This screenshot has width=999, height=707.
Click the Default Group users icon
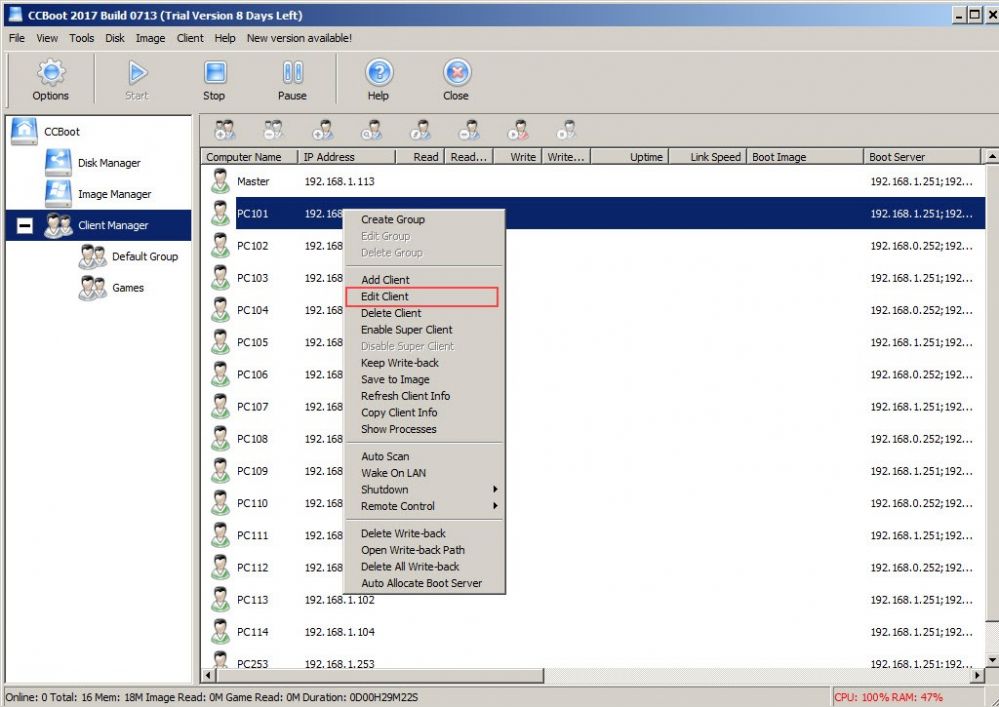coord(92,256)
